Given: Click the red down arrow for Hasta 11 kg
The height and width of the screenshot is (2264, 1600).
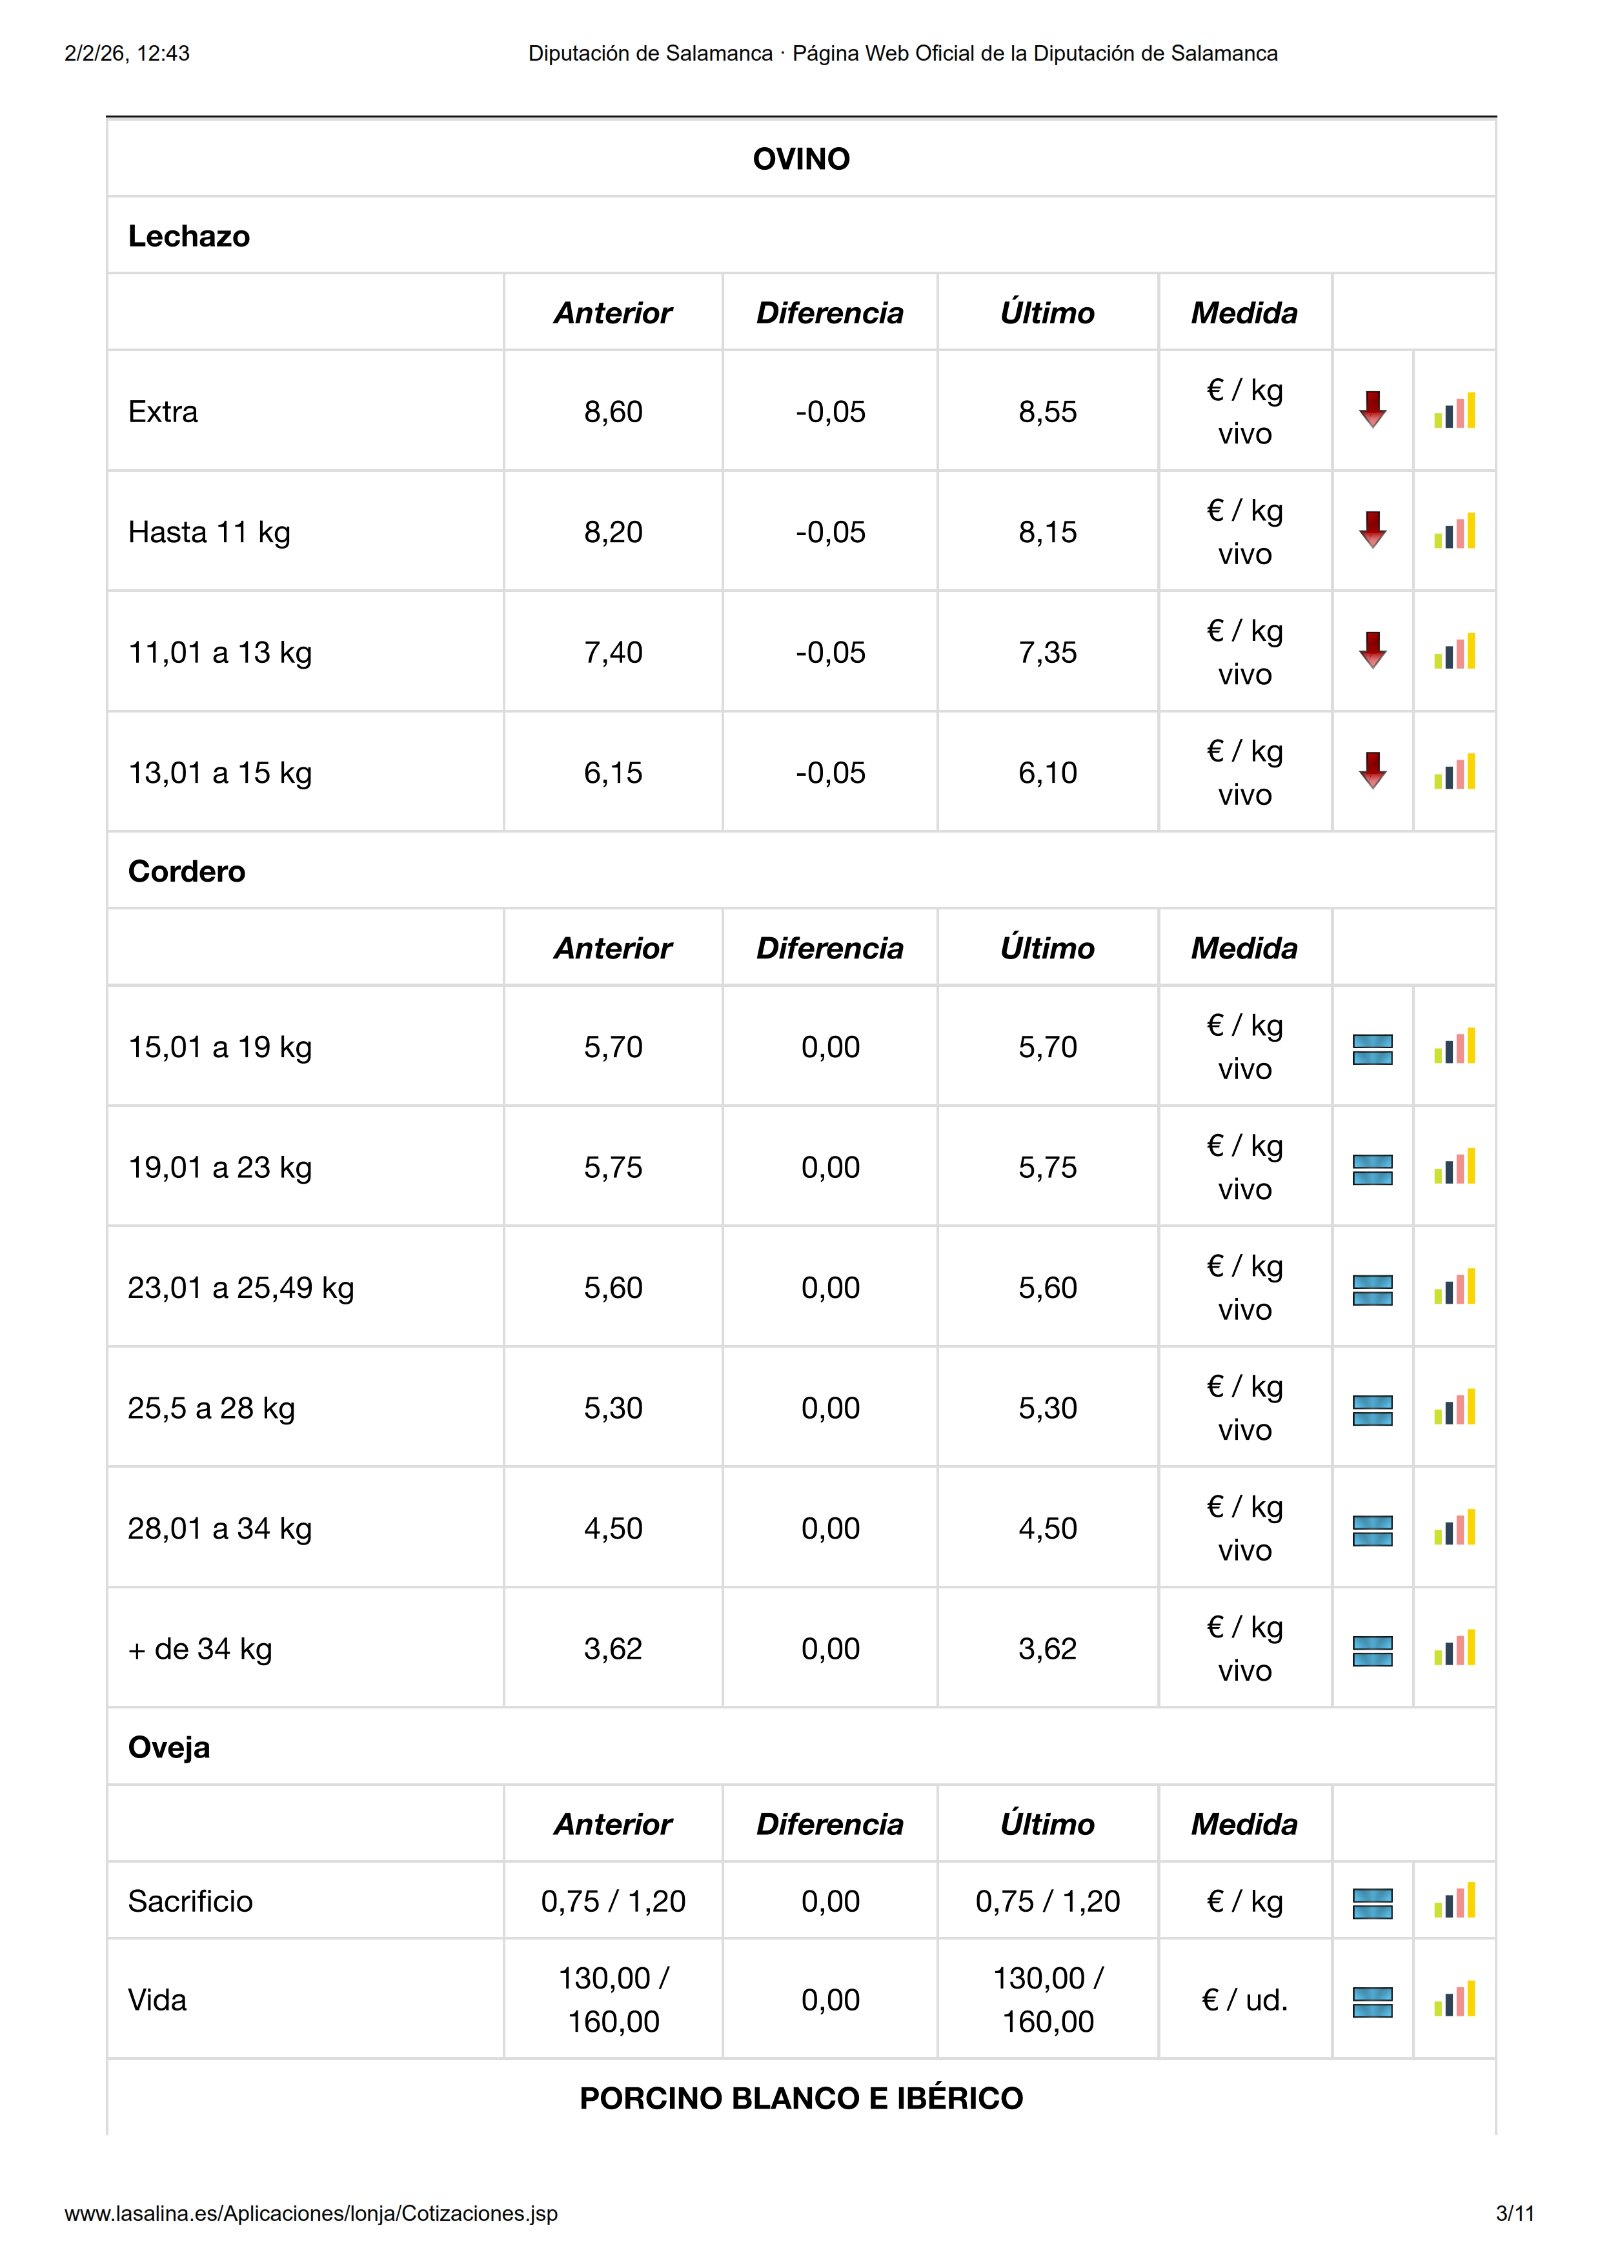Looking at the screenshot, I should pyautogui.click(x=1372, y=530).
